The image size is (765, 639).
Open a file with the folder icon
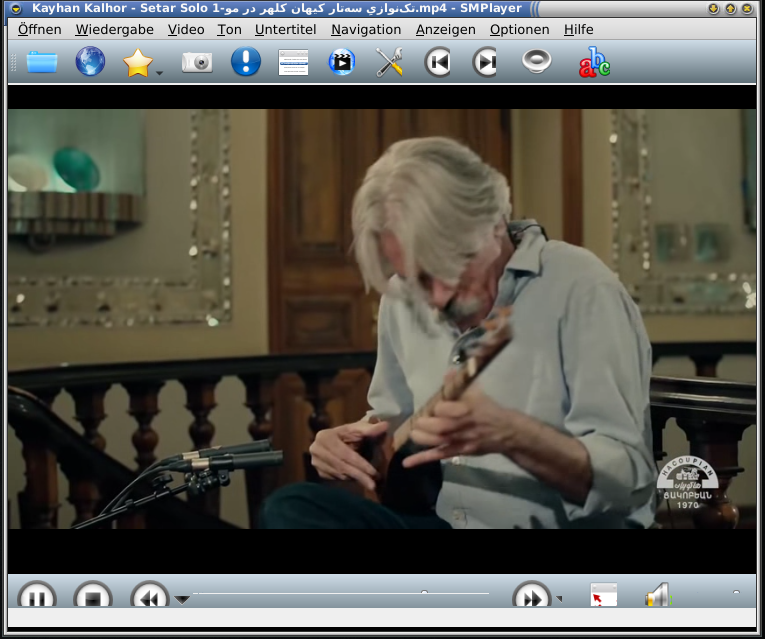[x=42, y=63]
